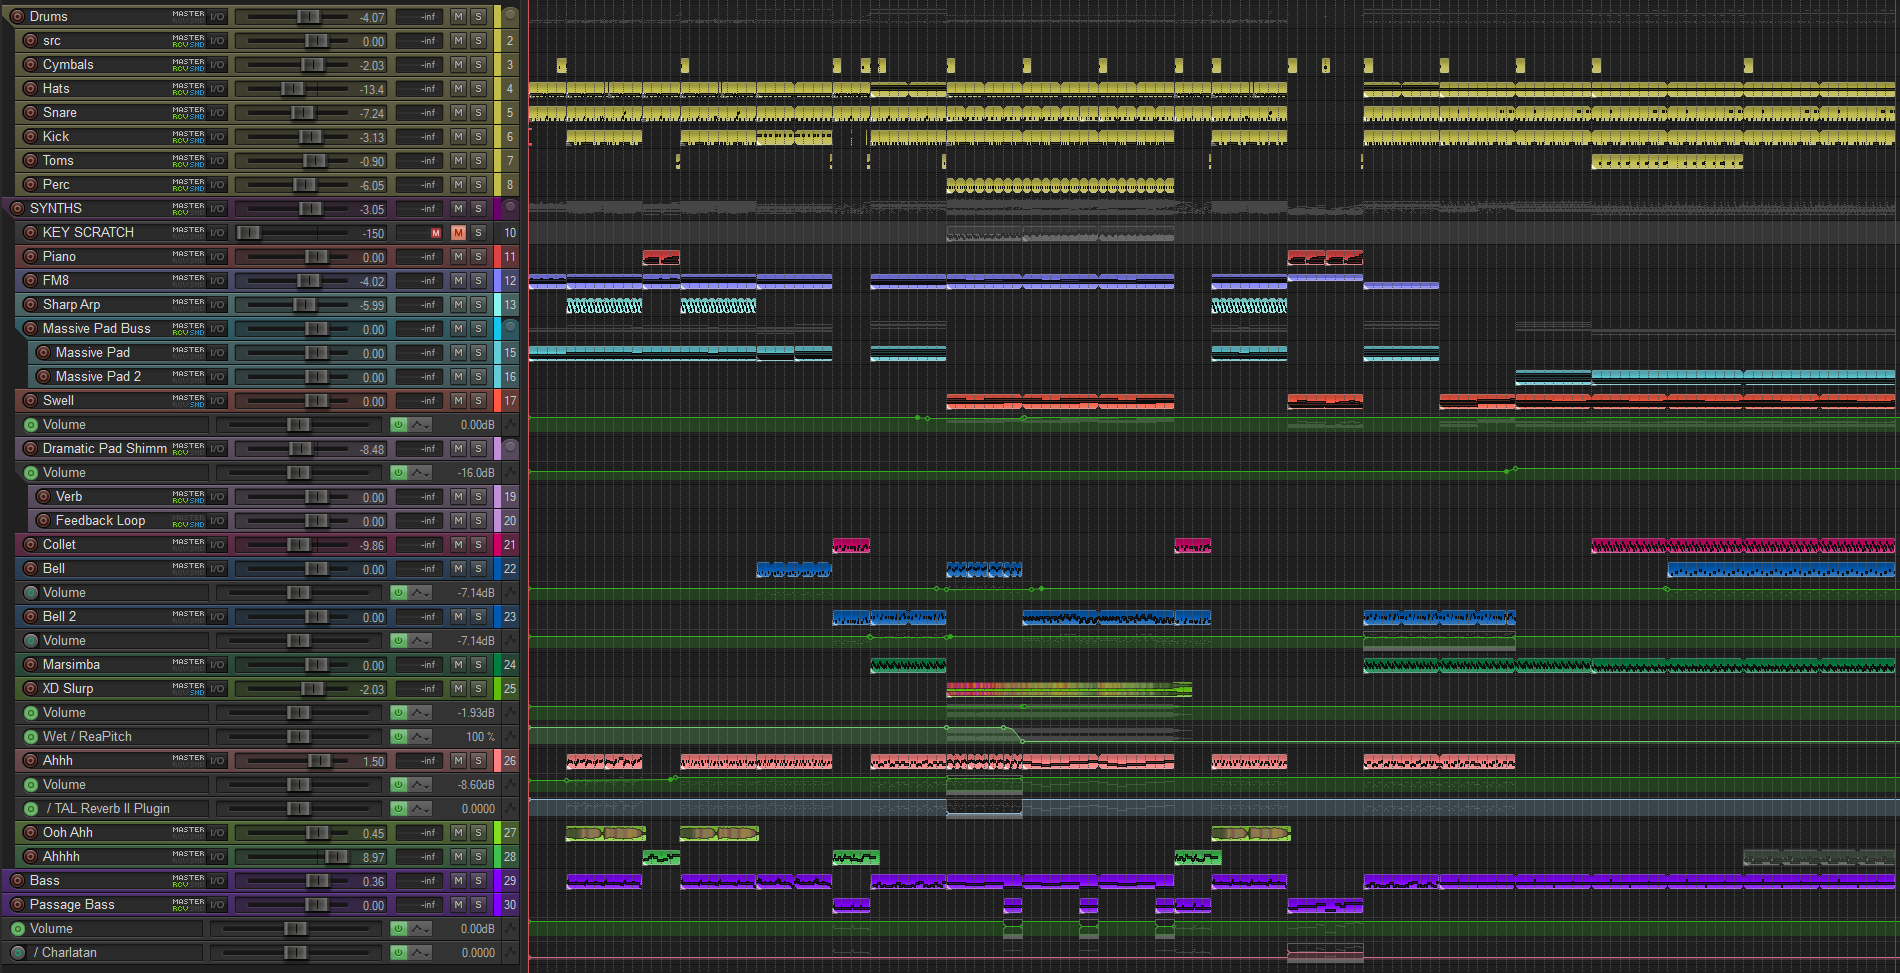
Task: Click the MASTER send button on Collet
Action: click(188, 542)
